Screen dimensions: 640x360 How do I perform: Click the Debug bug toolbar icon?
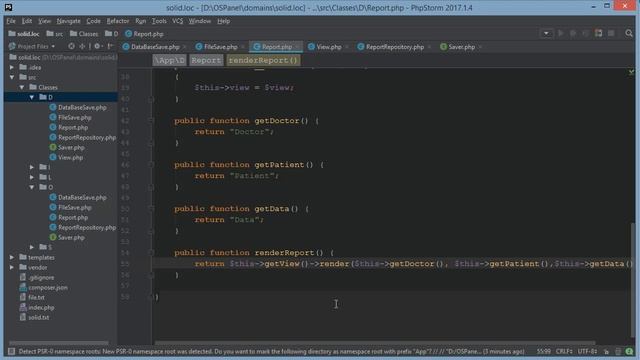(573, 33)
